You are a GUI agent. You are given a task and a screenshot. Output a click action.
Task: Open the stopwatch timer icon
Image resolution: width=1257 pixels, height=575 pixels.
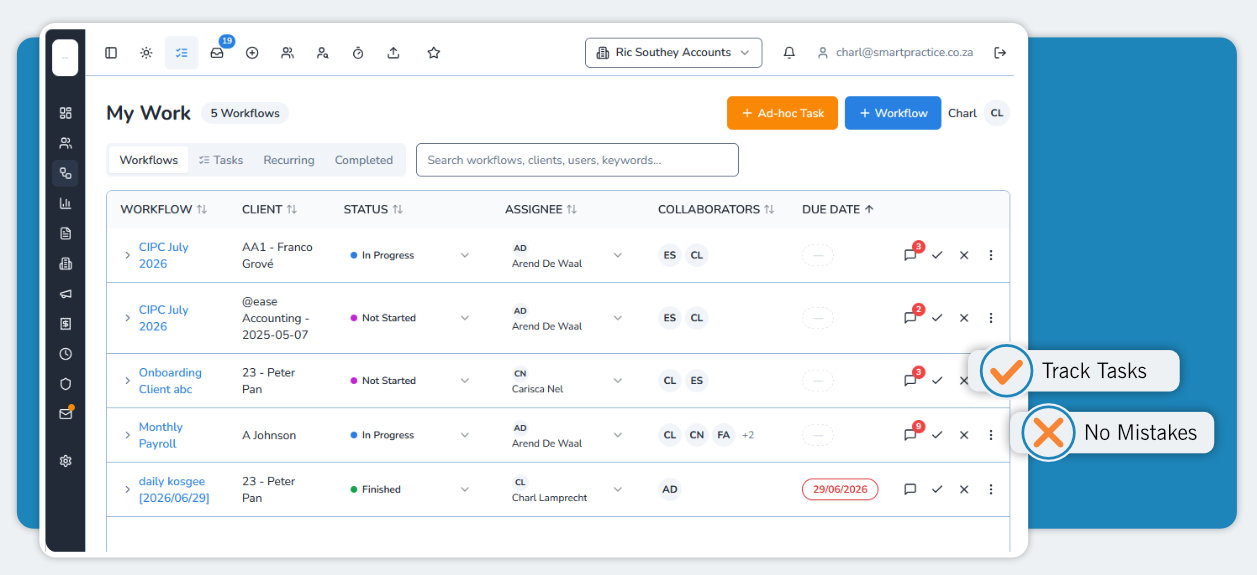coord(358,53)
